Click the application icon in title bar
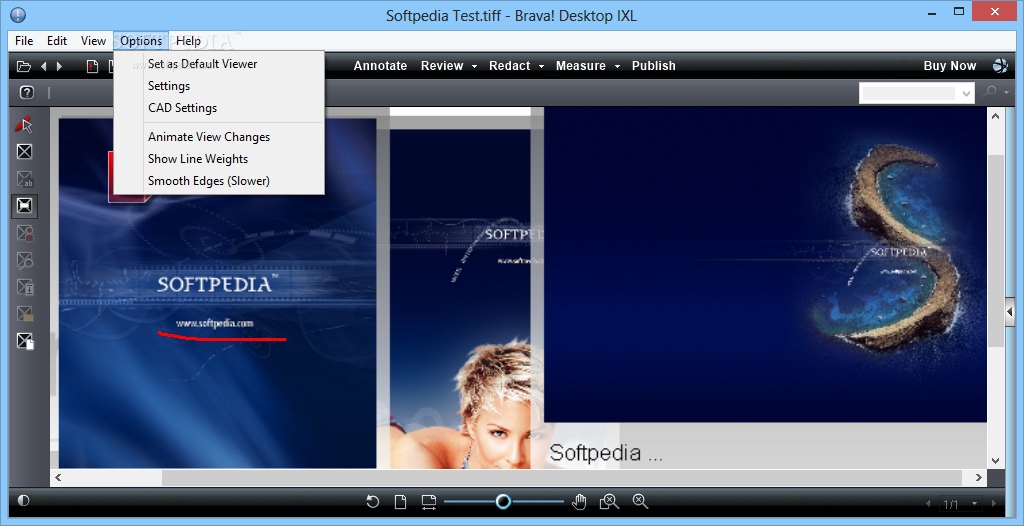 pyautogui.click(x=18, y=14)
